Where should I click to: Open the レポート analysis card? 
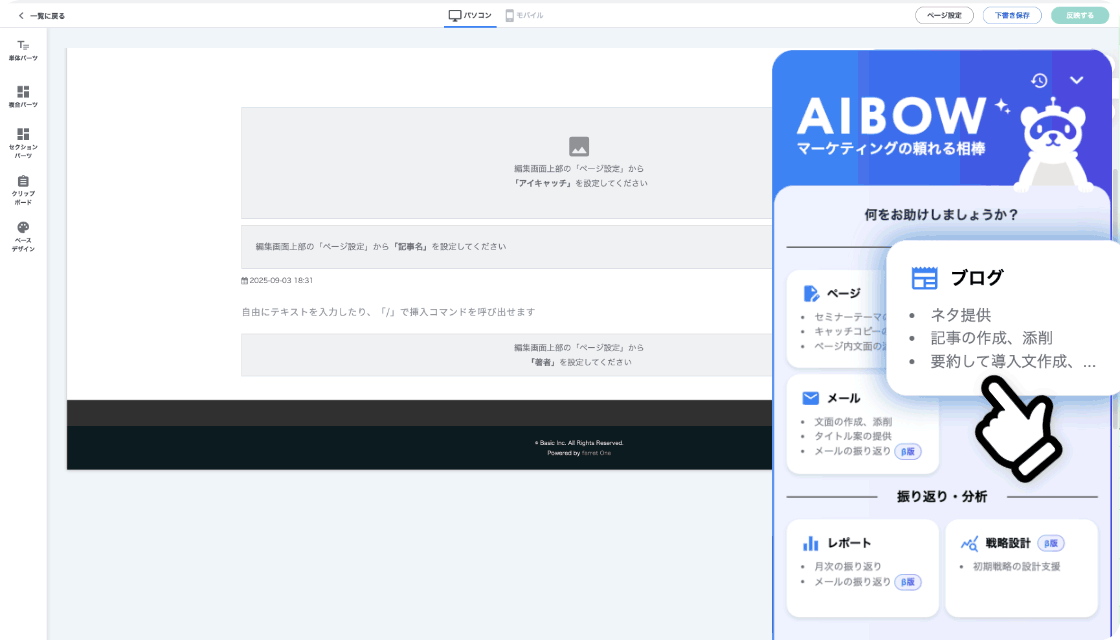click(x=862, y=567)
